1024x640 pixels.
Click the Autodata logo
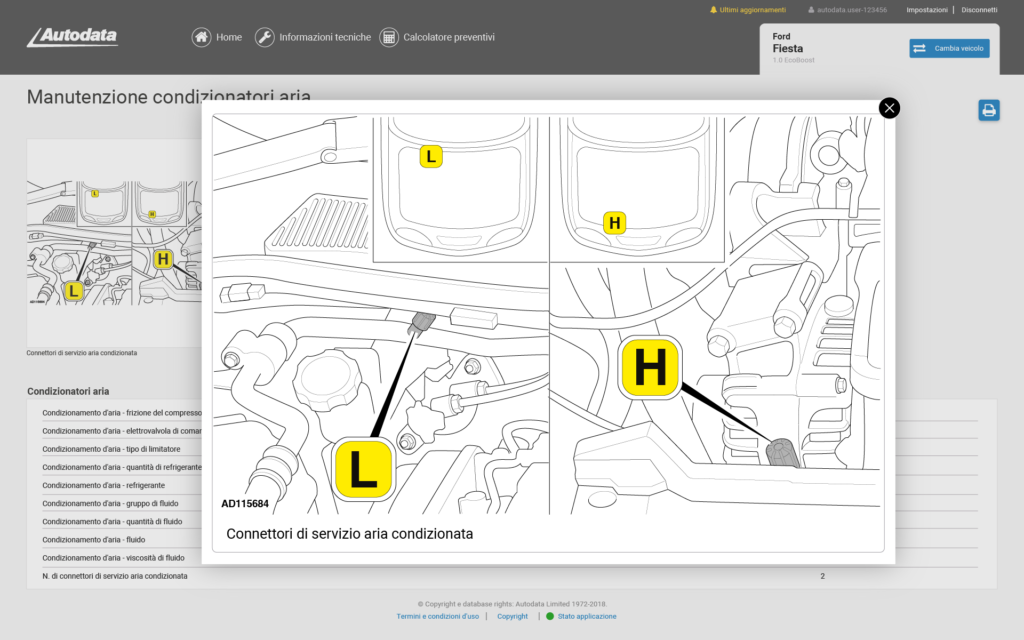tap(73, 37)
